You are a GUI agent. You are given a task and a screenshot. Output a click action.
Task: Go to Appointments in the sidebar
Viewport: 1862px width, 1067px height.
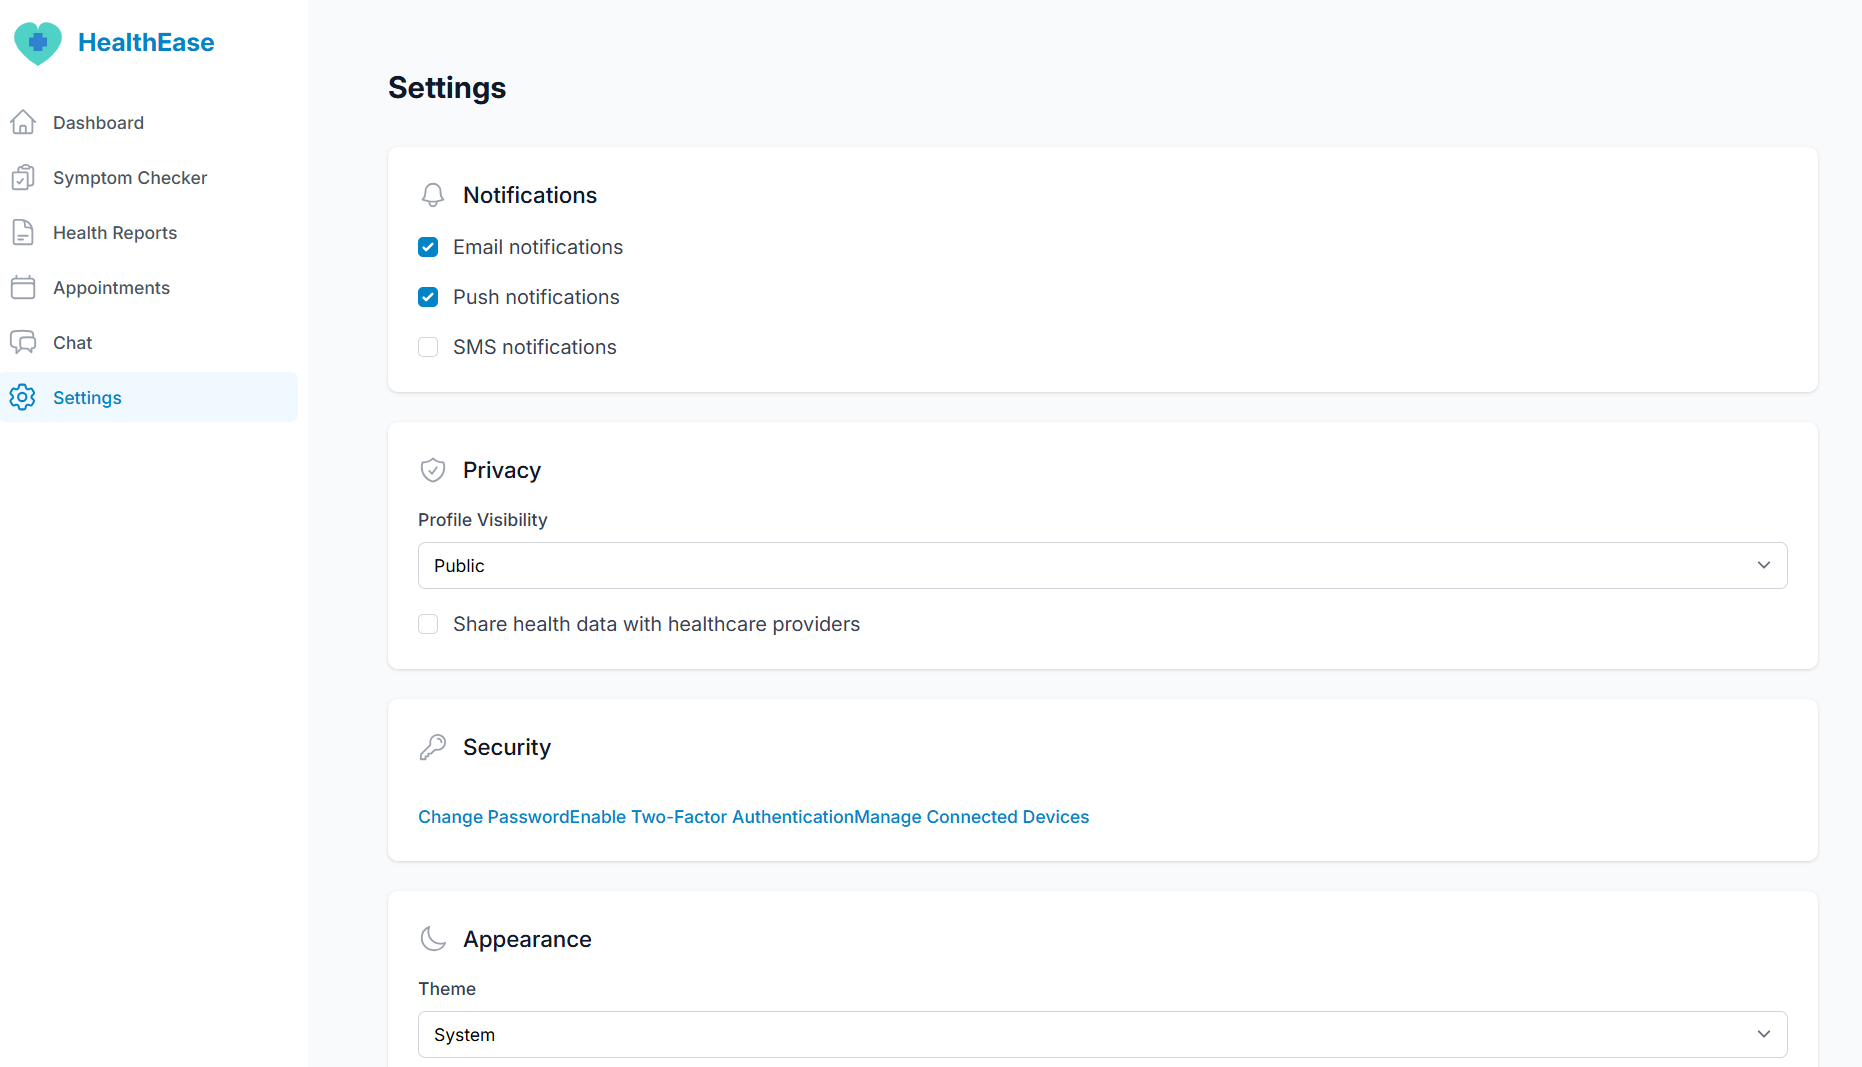[x=111, y=288]
